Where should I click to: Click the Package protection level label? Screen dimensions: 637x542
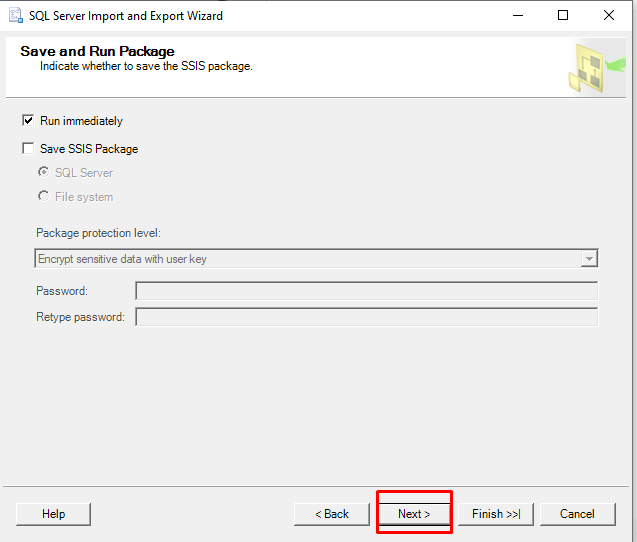pos(98,233)
